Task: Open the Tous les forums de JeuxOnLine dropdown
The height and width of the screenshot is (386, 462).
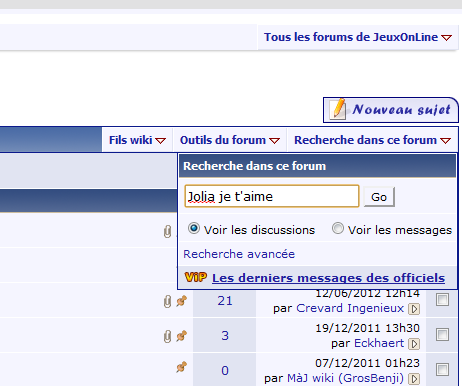Action: 358,37
